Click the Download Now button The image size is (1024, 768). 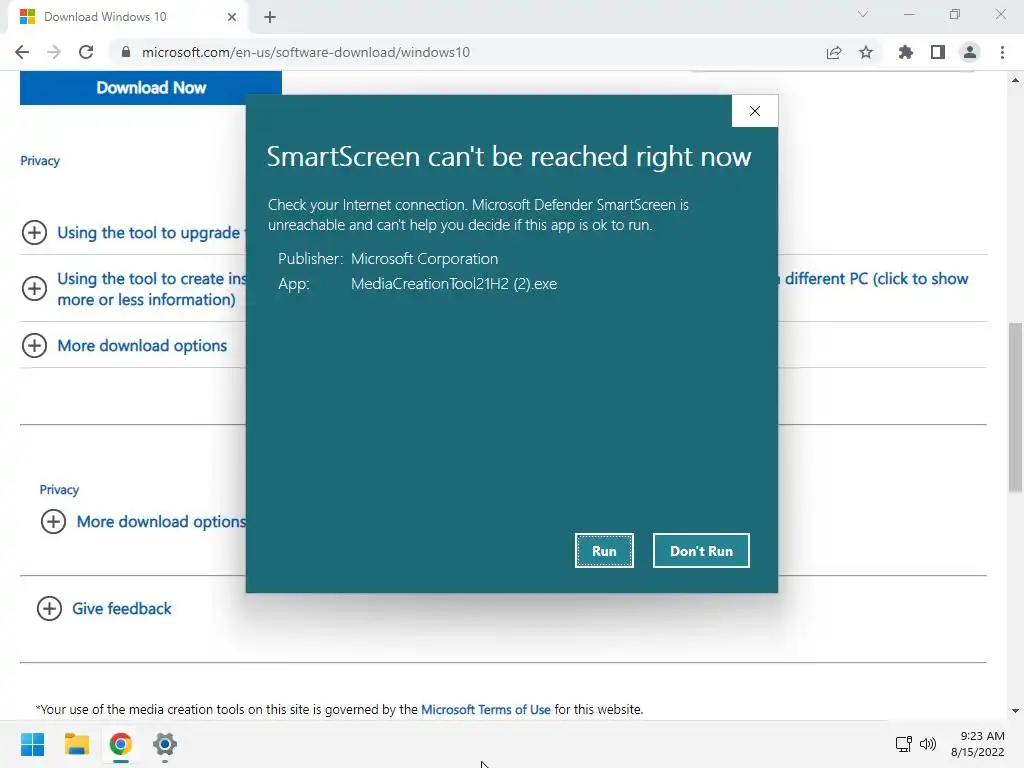[151, 88]
